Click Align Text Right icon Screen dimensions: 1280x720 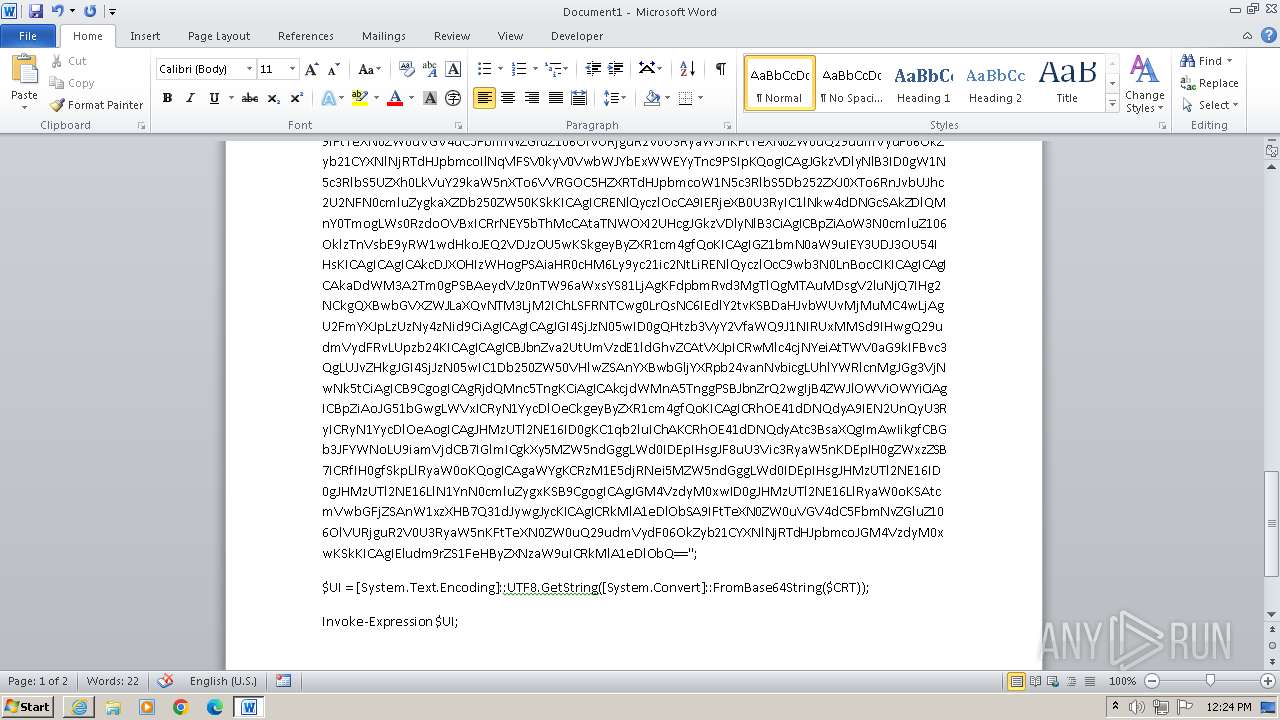[532, 98]
